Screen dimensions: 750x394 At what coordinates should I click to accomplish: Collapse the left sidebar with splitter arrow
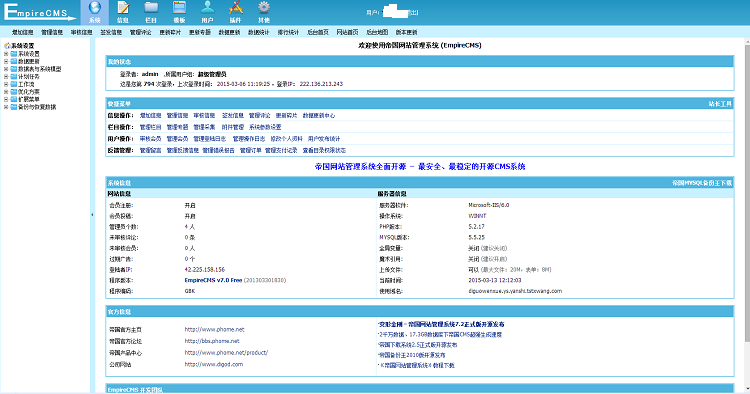point(92,215)
